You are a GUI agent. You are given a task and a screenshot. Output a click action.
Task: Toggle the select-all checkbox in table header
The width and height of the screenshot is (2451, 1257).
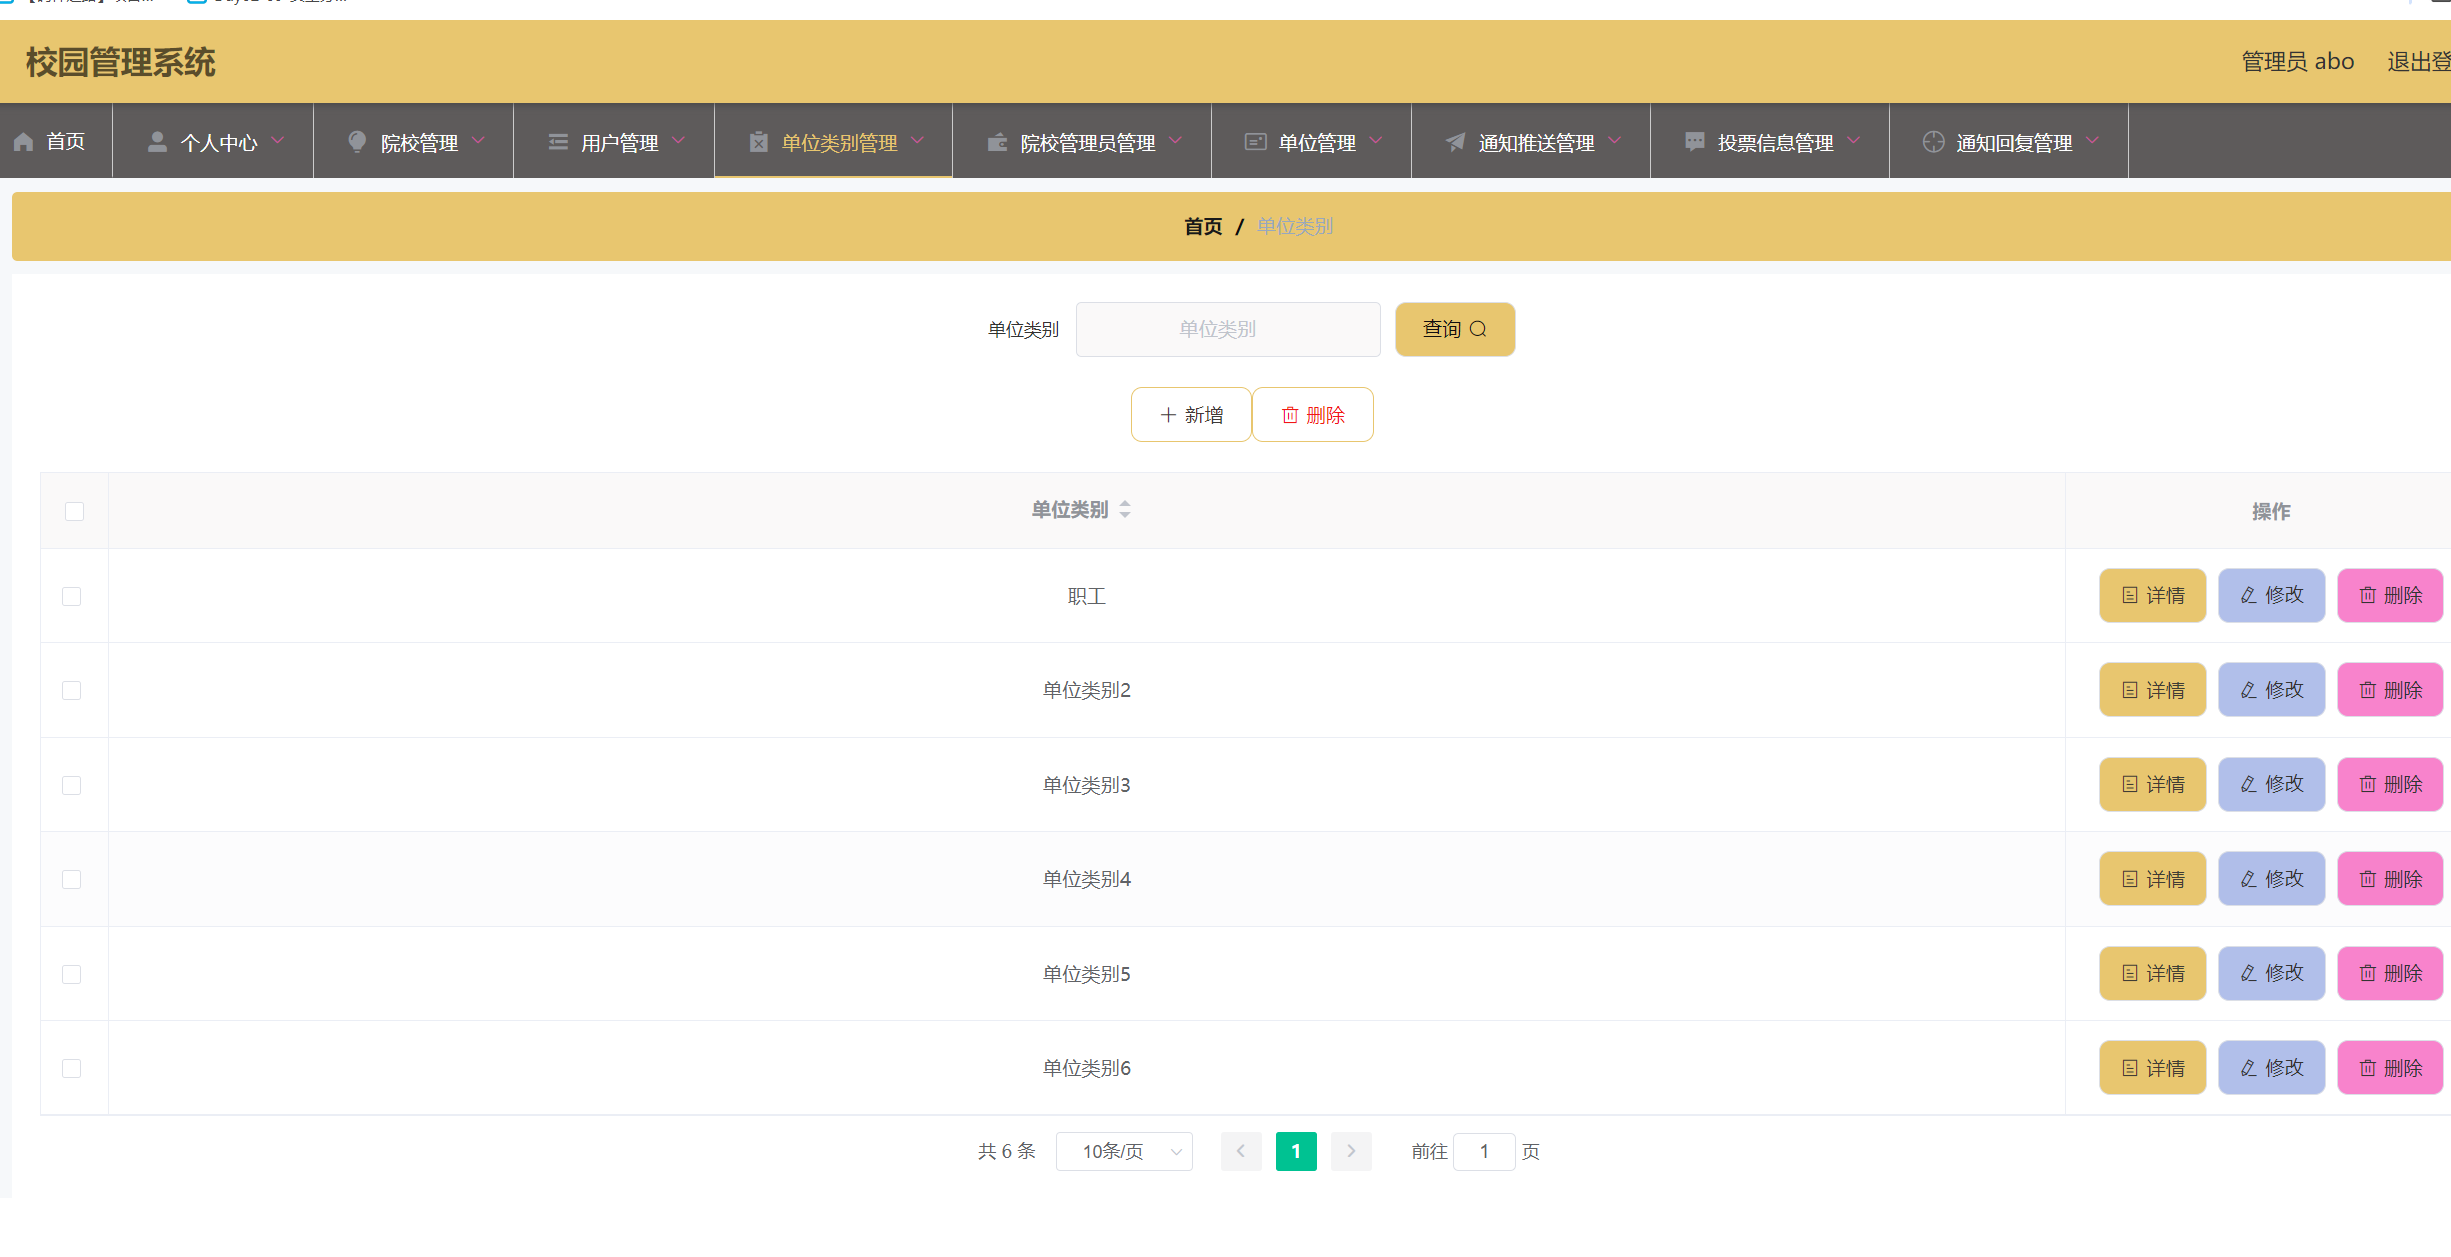(x=74, y=511)
